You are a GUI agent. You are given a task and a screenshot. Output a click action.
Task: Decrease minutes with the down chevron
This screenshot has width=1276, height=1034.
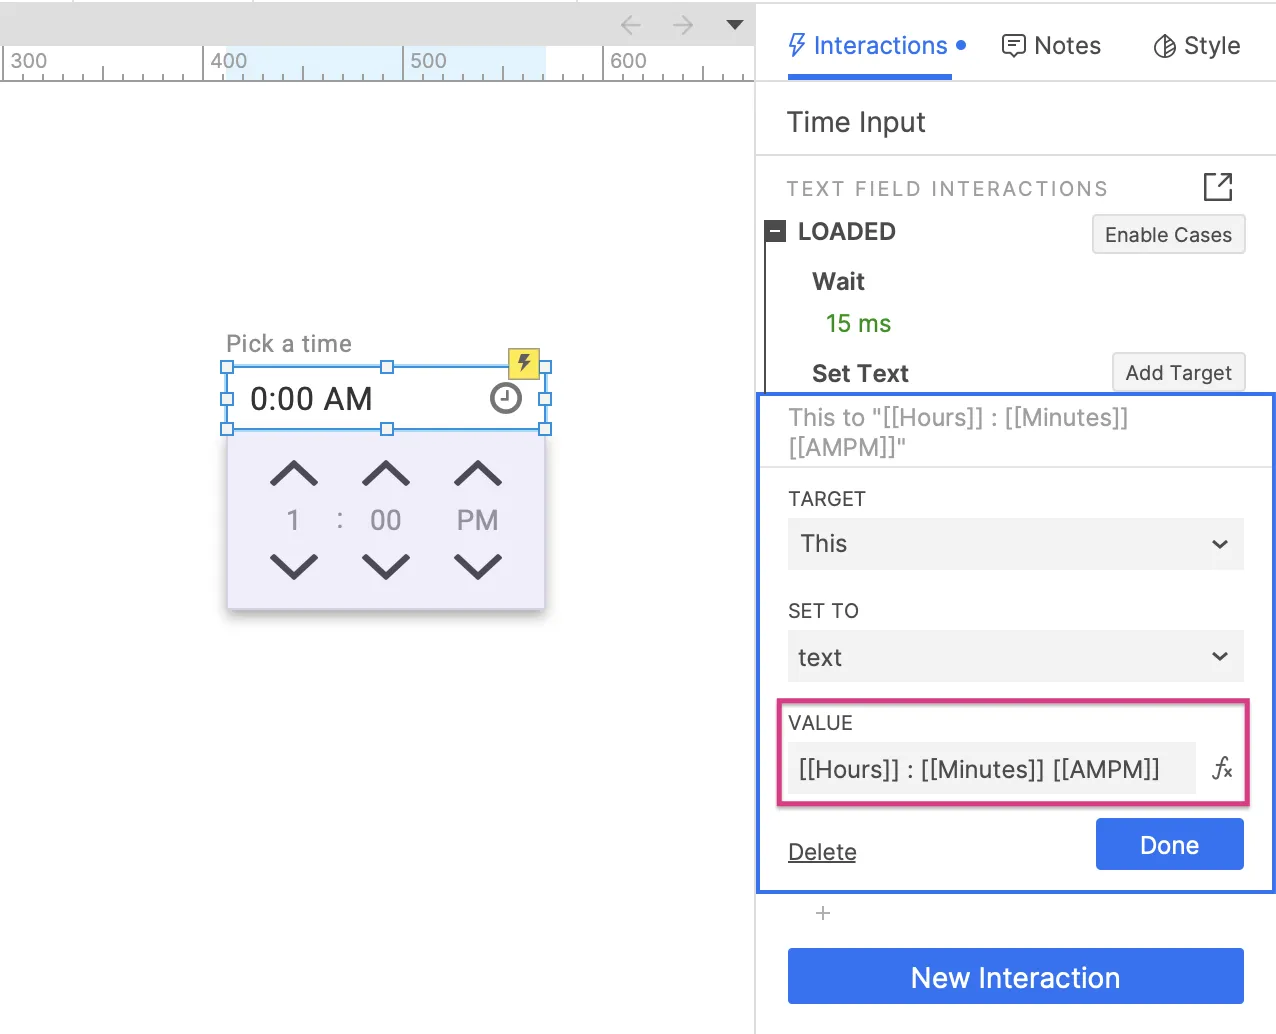coord(386,567)
